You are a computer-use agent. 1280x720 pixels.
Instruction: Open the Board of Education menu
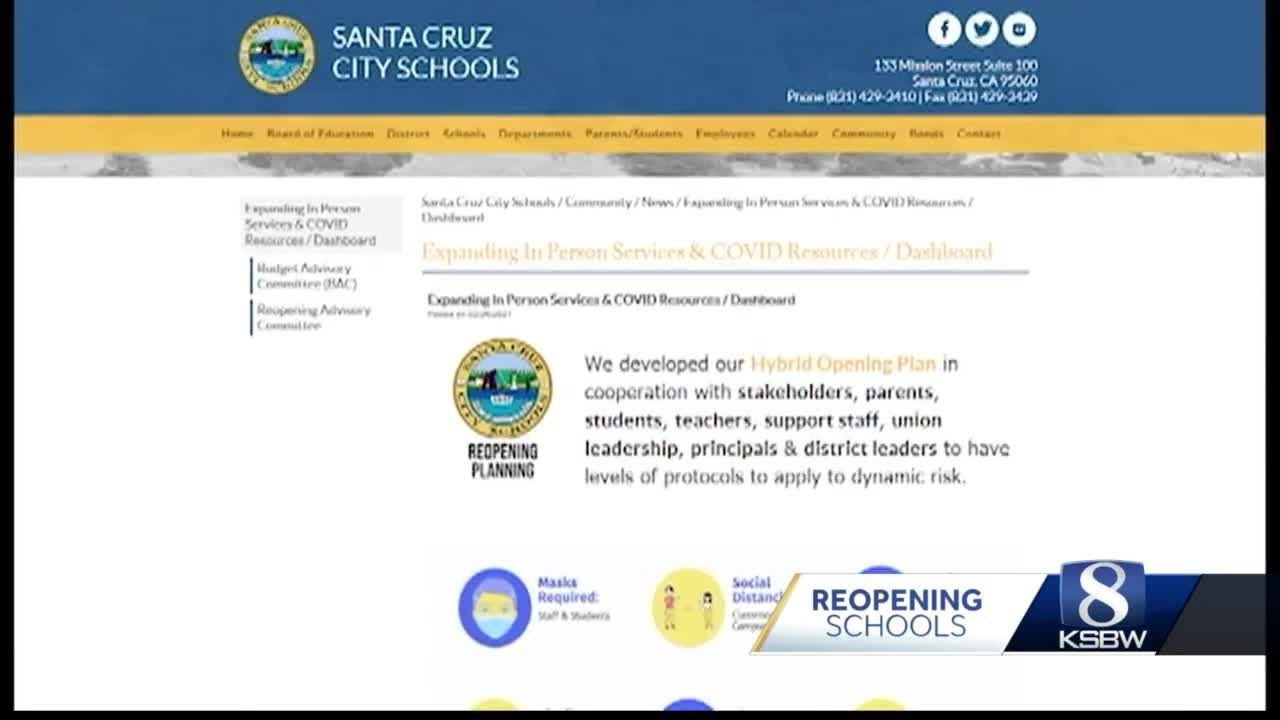pos(320,133)
